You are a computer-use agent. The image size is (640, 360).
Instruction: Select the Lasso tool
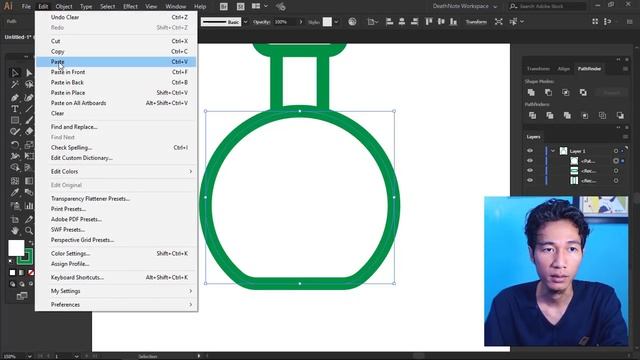29,84
